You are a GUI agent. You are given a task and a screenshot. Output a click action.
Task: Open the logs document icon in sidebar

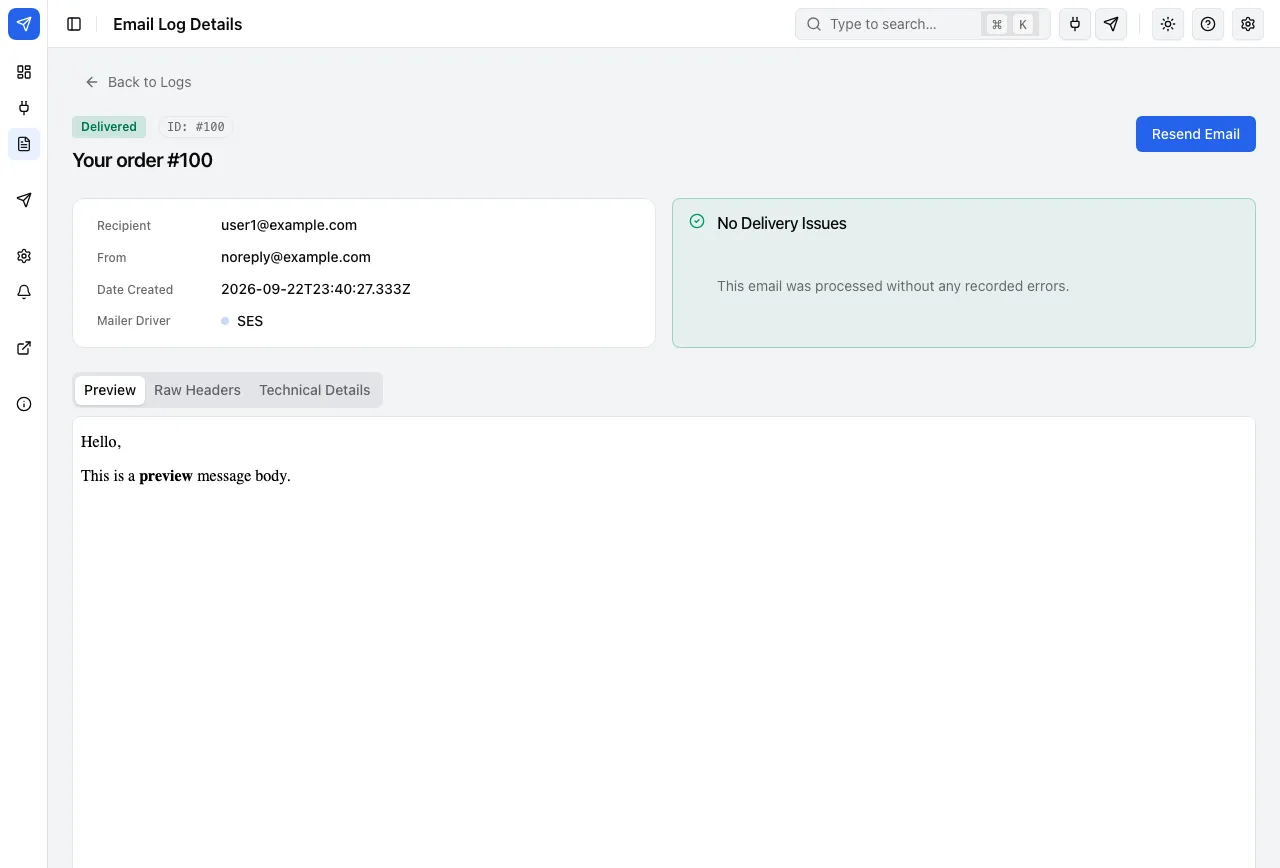coord(24,144)
